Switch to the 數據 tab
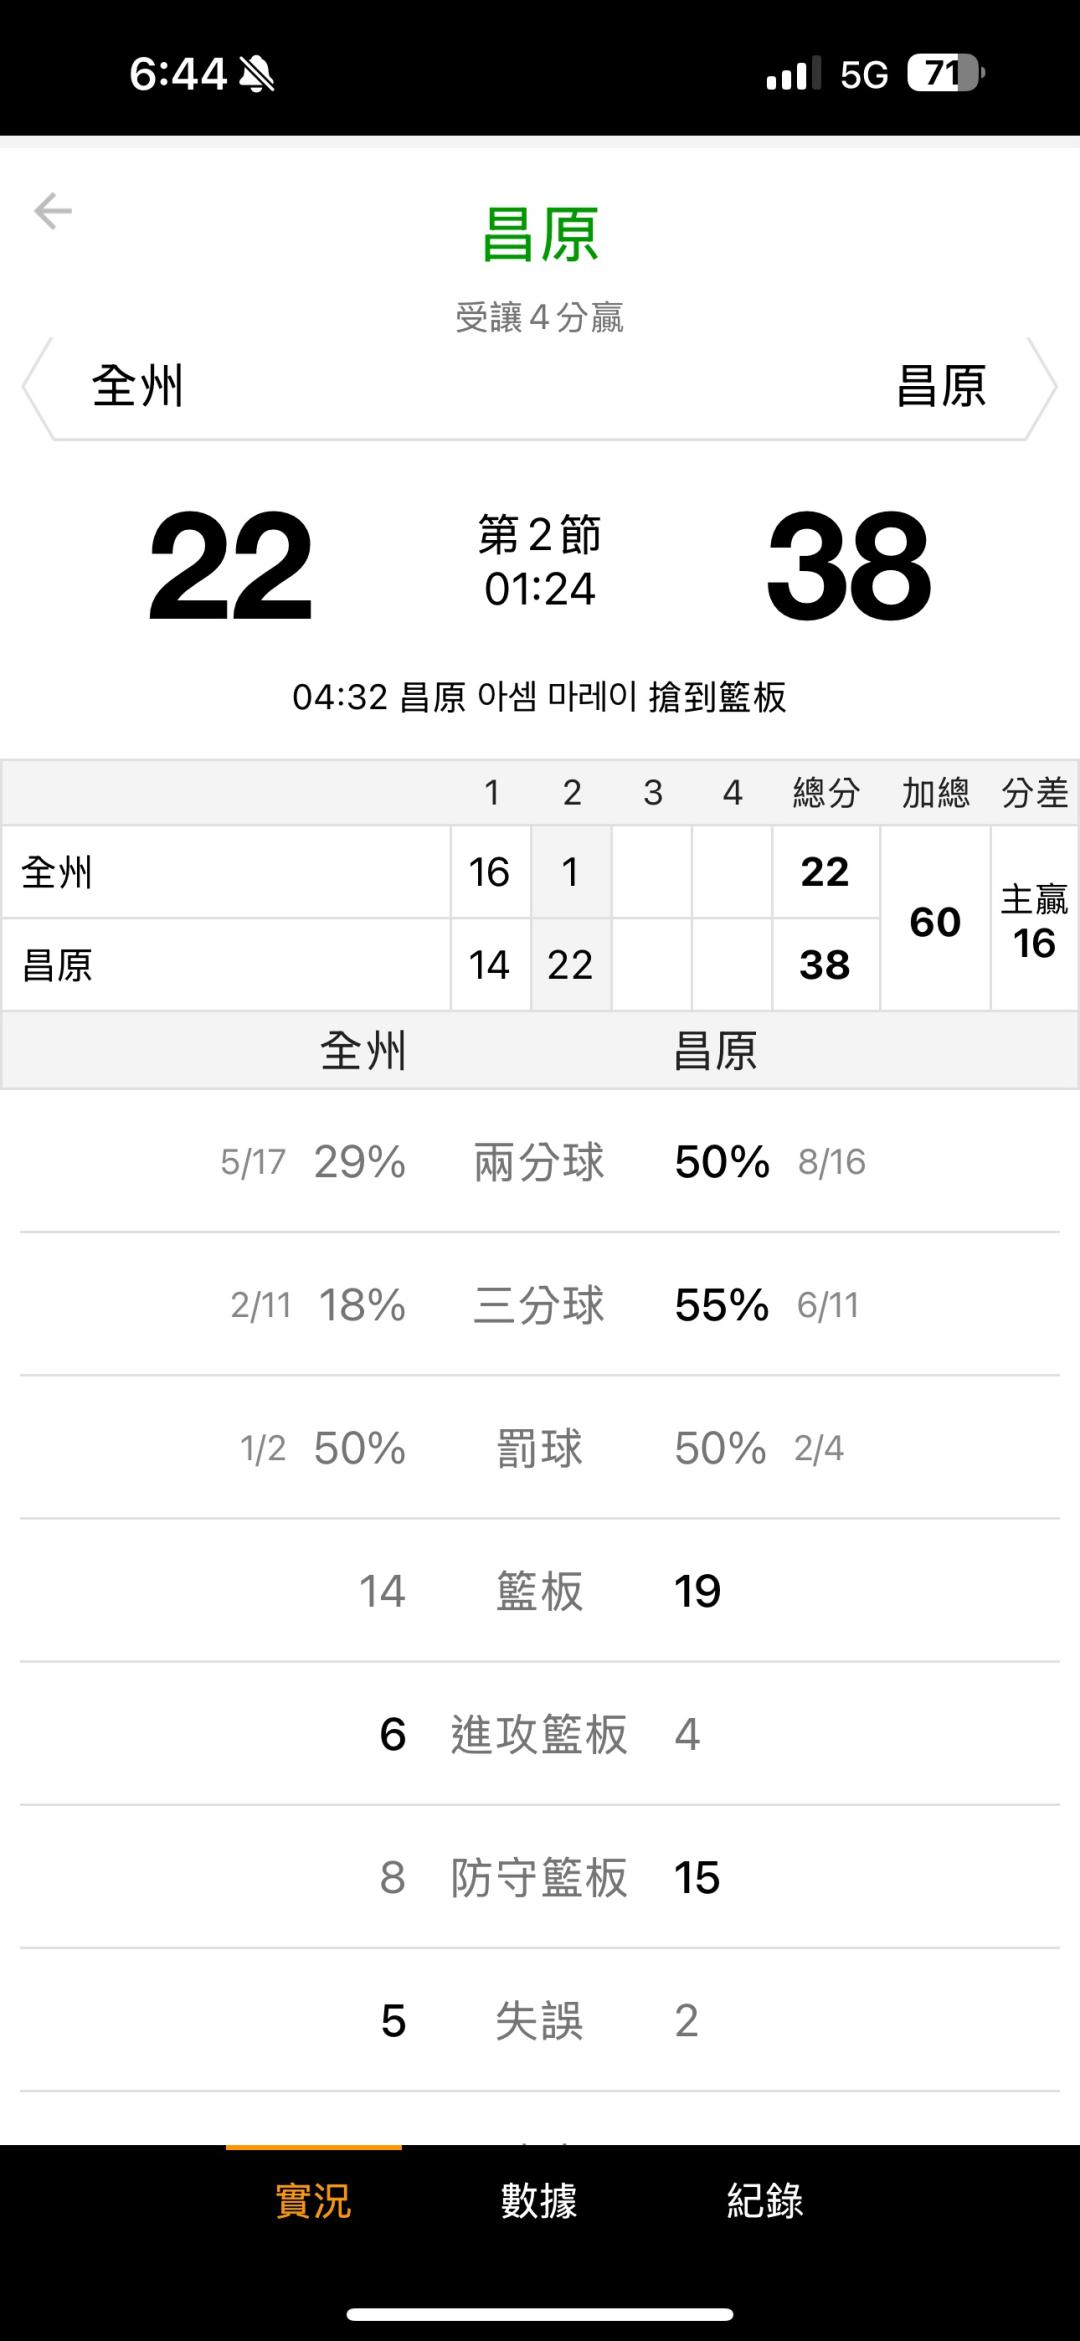1080x2341 pixels. pyautogui.click(x=539, y=2201)
